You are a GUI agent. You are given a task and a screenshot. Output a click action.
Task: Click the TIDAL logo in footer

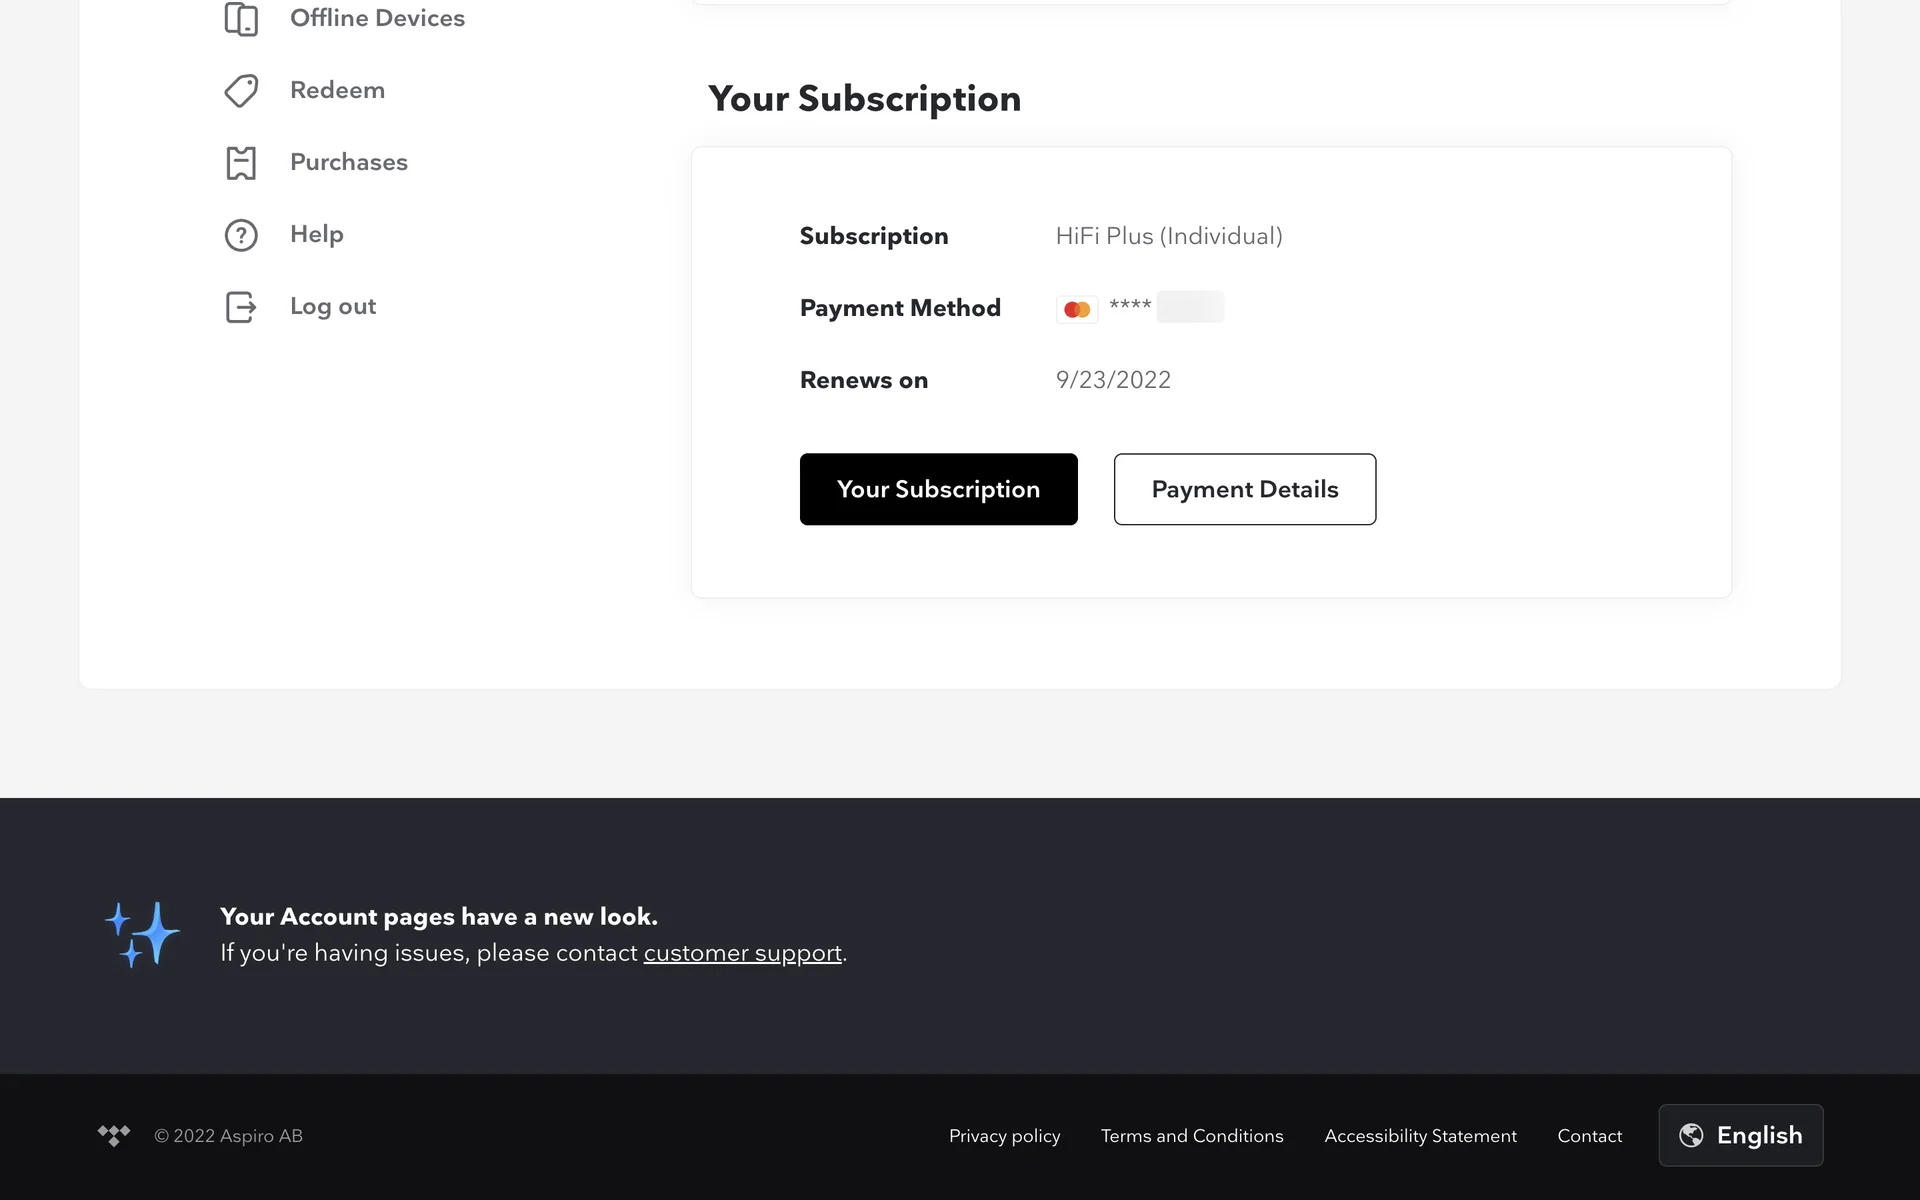point(114,1135)
